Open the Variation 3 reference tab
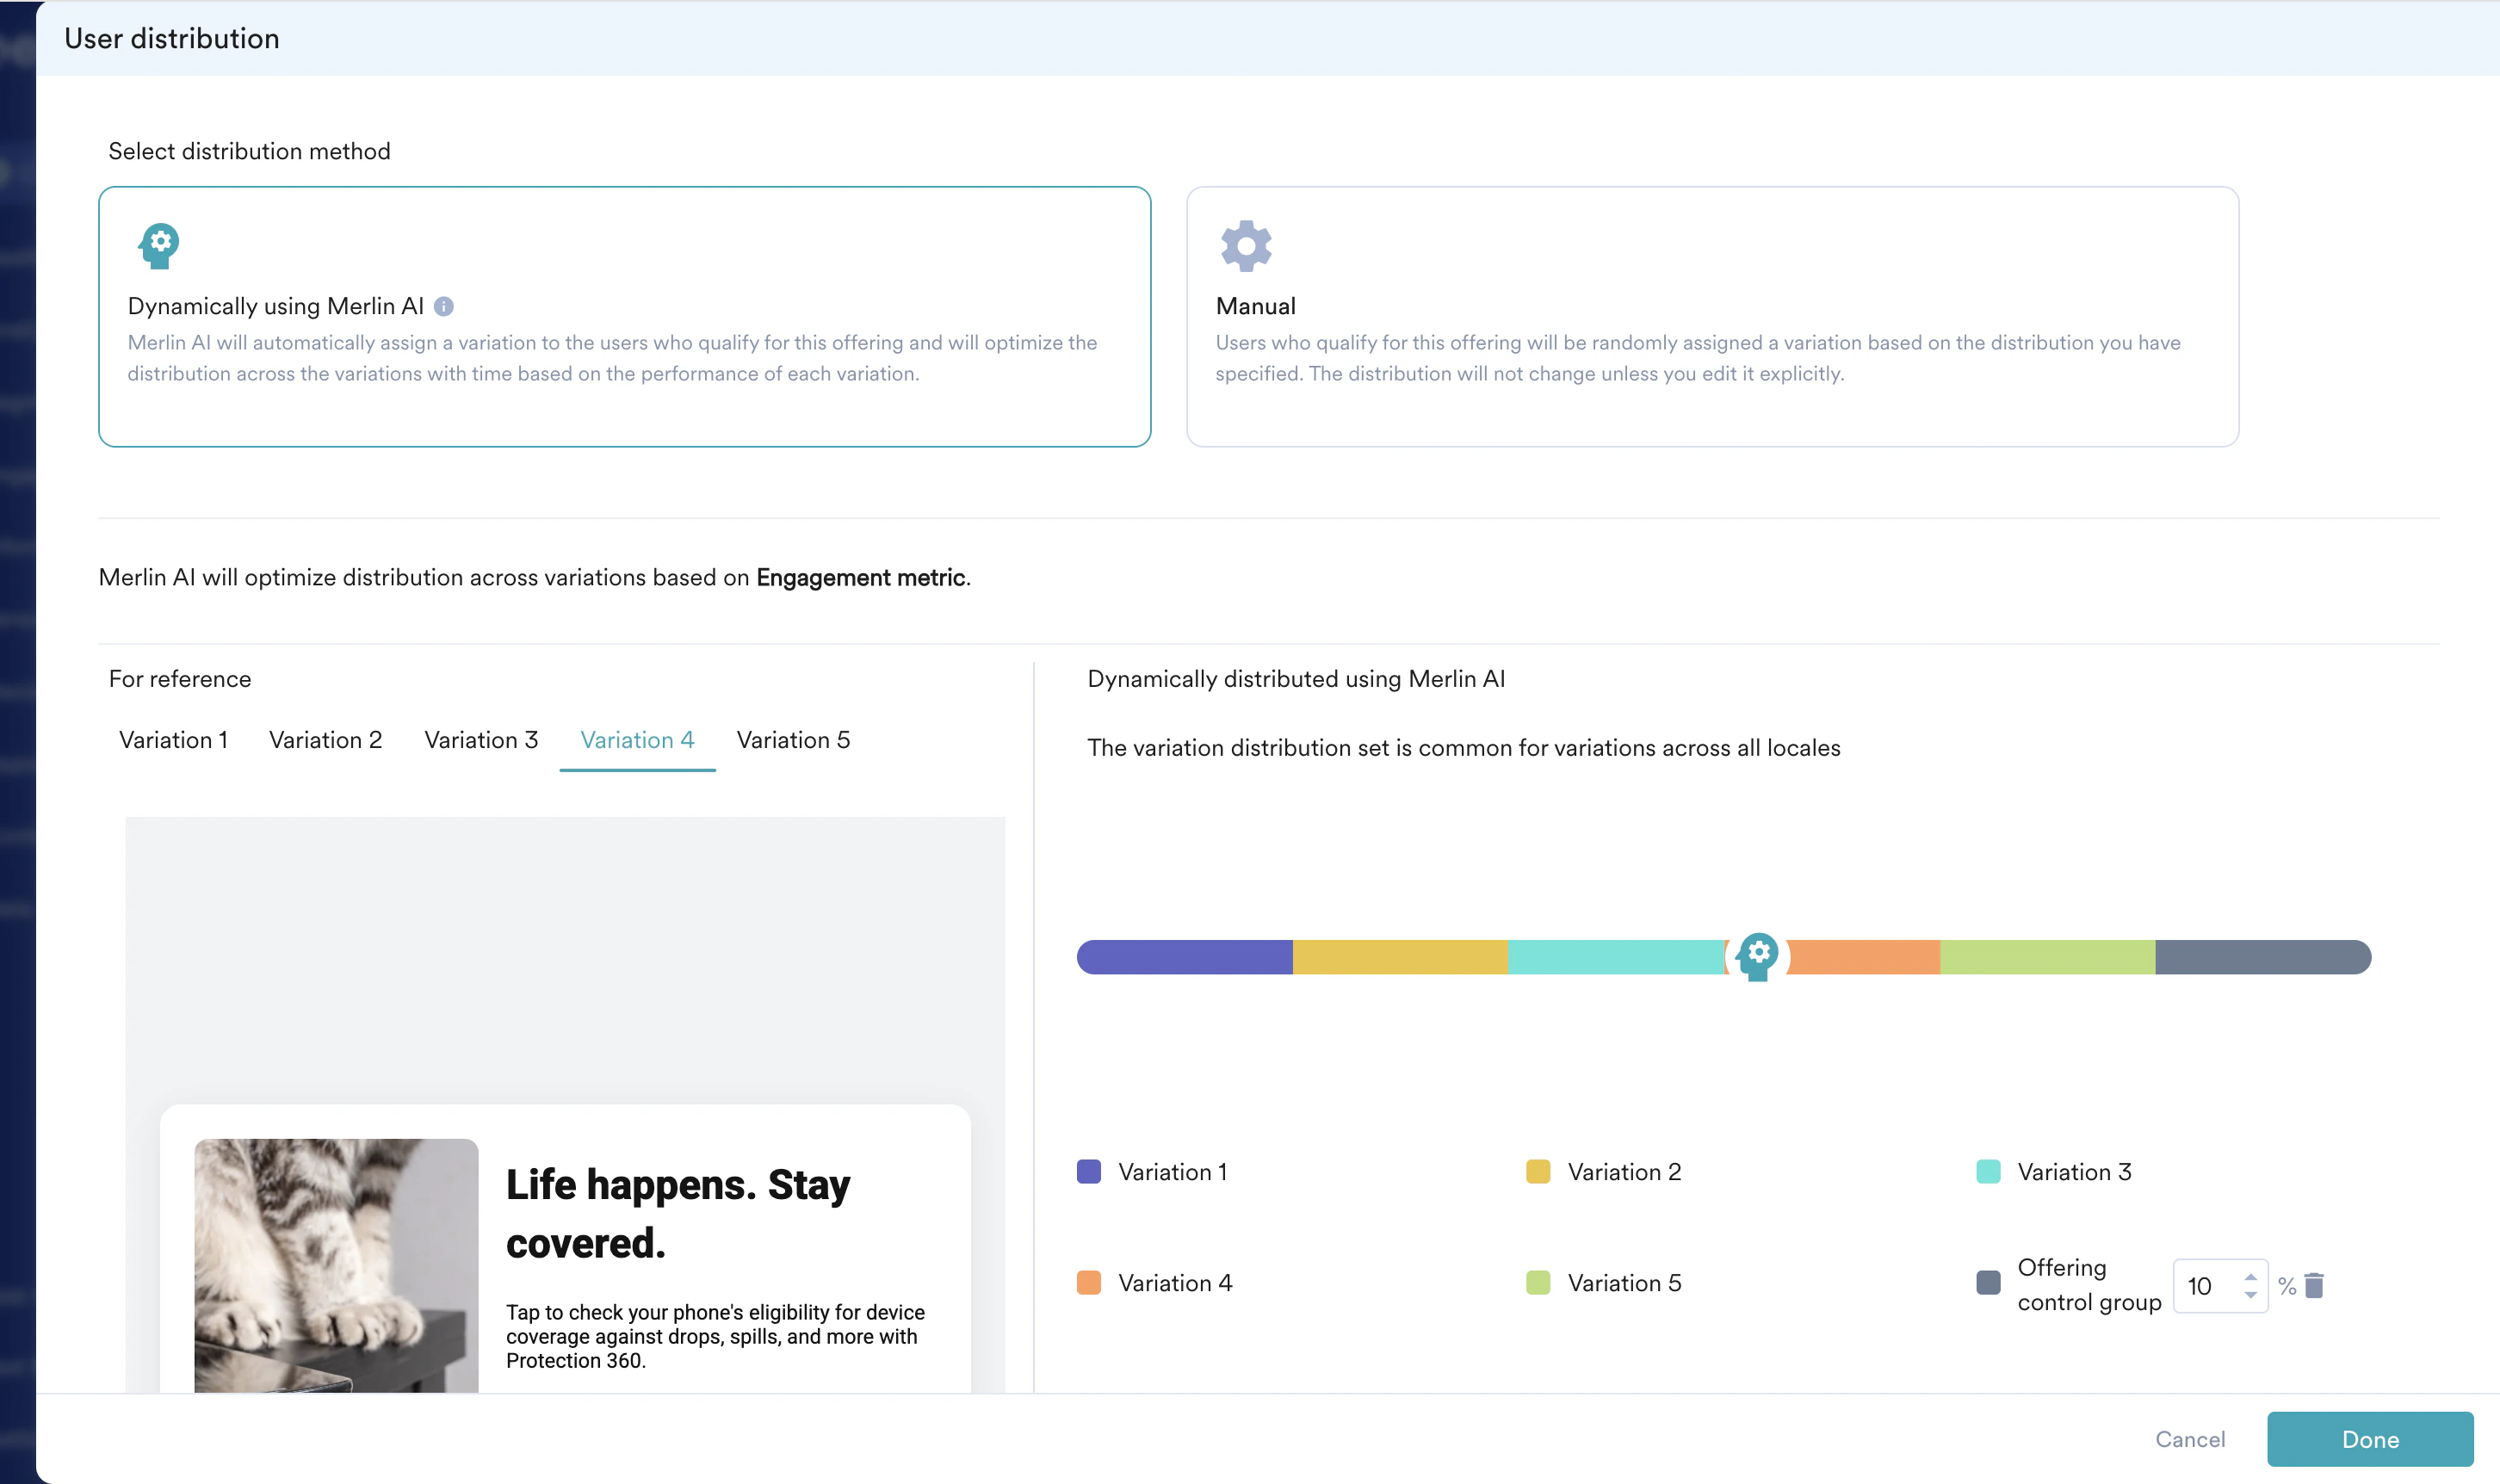Image resolution: width=2500 pixels, height=1484 pixels. [x=481, y=740]
